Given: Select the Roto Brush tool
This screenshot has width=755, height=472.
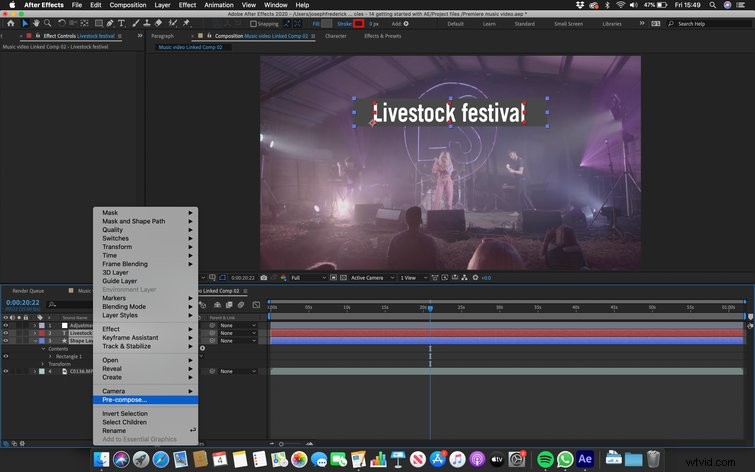Looking at the screenshot, I should (x=172, y=23).
